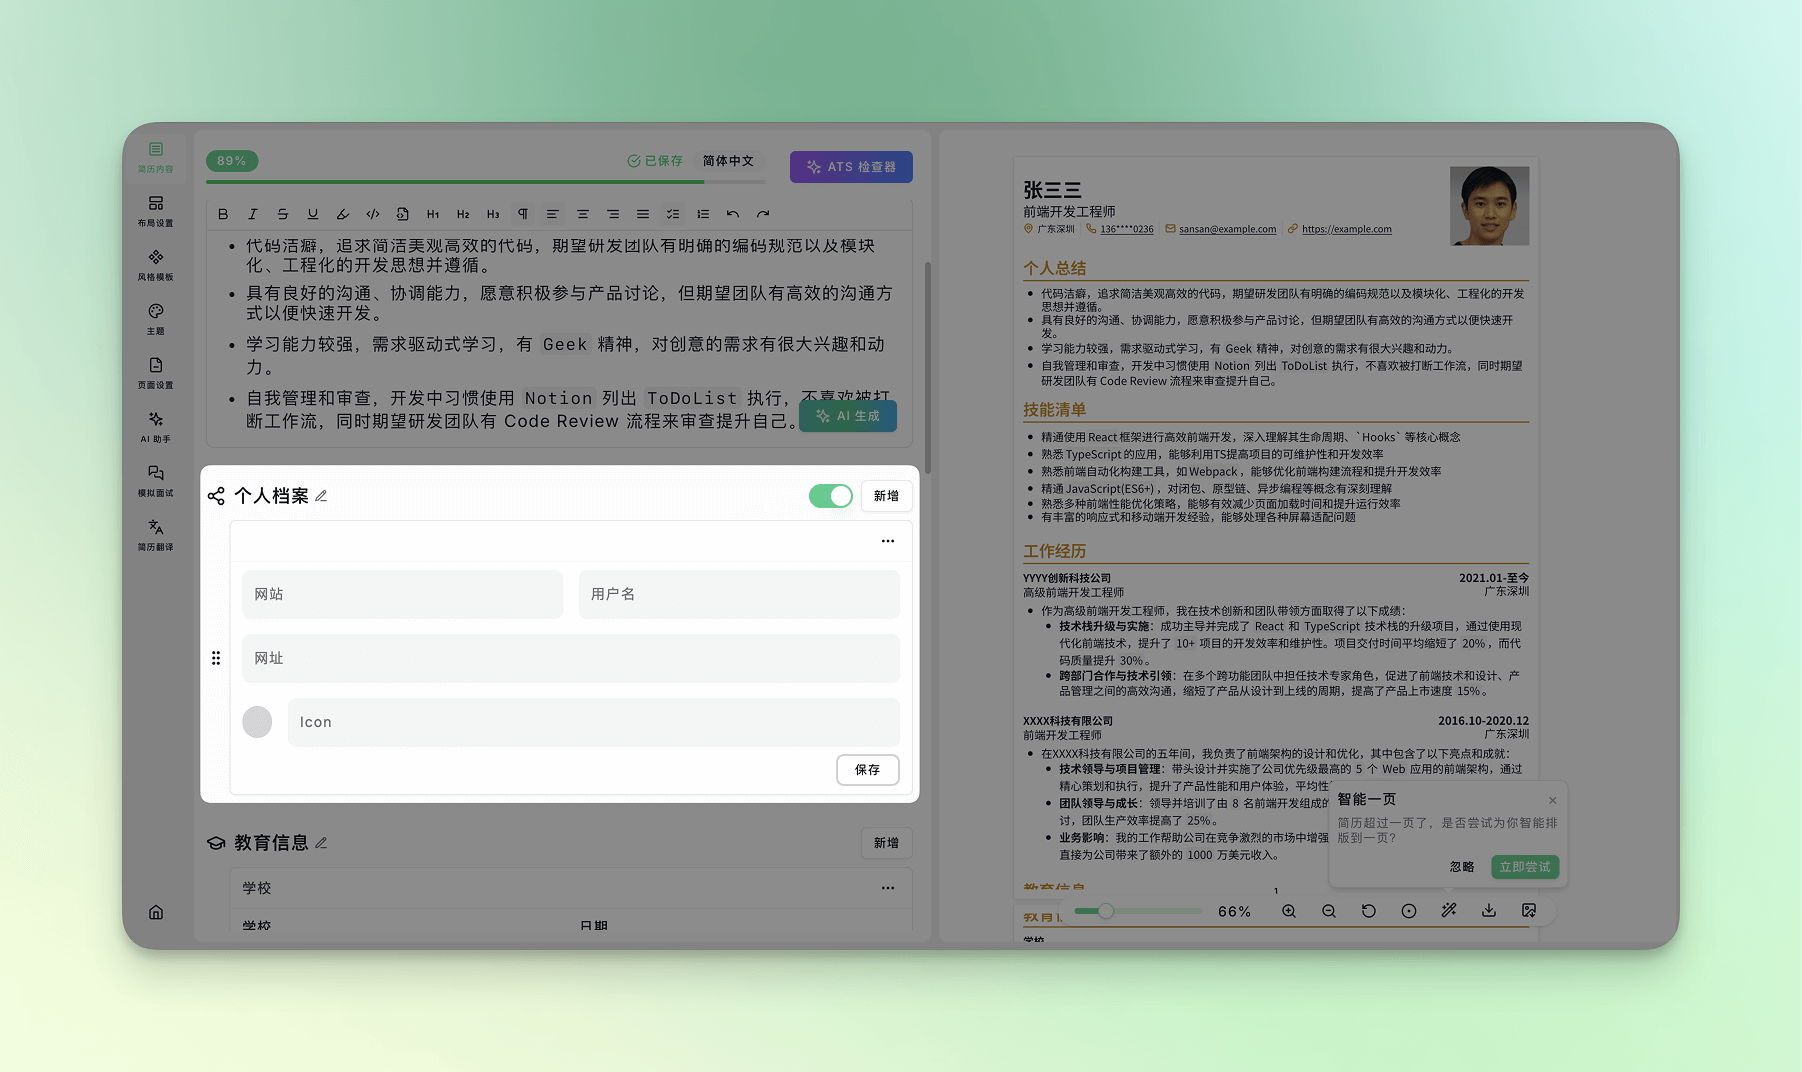The height and width of the screenshot is (1072, 1802).
Task: Open the three-dot menu on 学校 row
Action: [x=888, y=888]
